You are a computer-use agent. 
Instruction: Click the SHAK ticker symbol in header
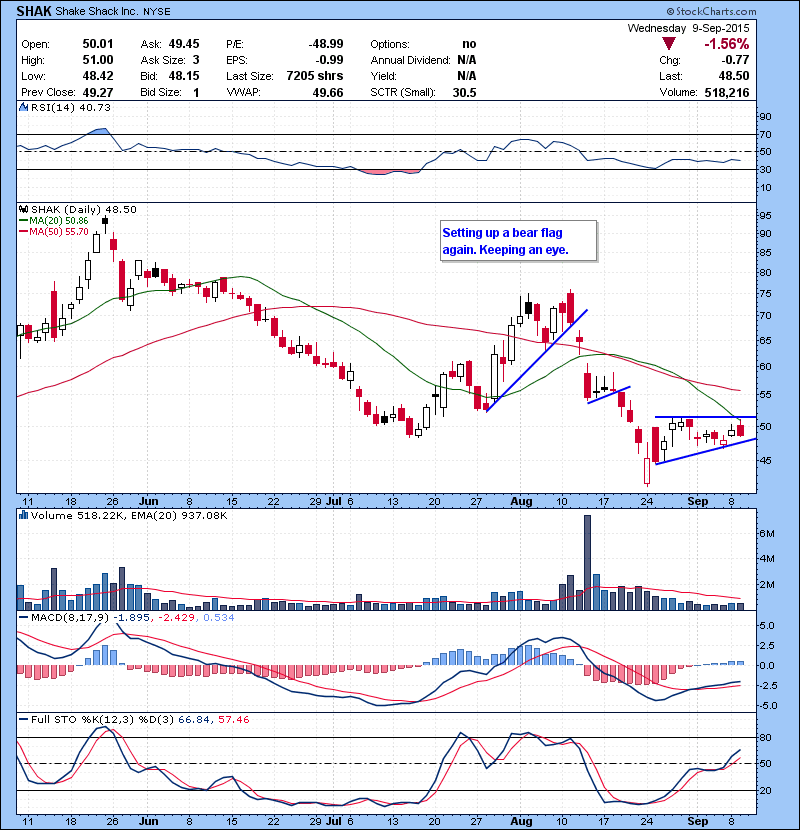tap(31, 12)
